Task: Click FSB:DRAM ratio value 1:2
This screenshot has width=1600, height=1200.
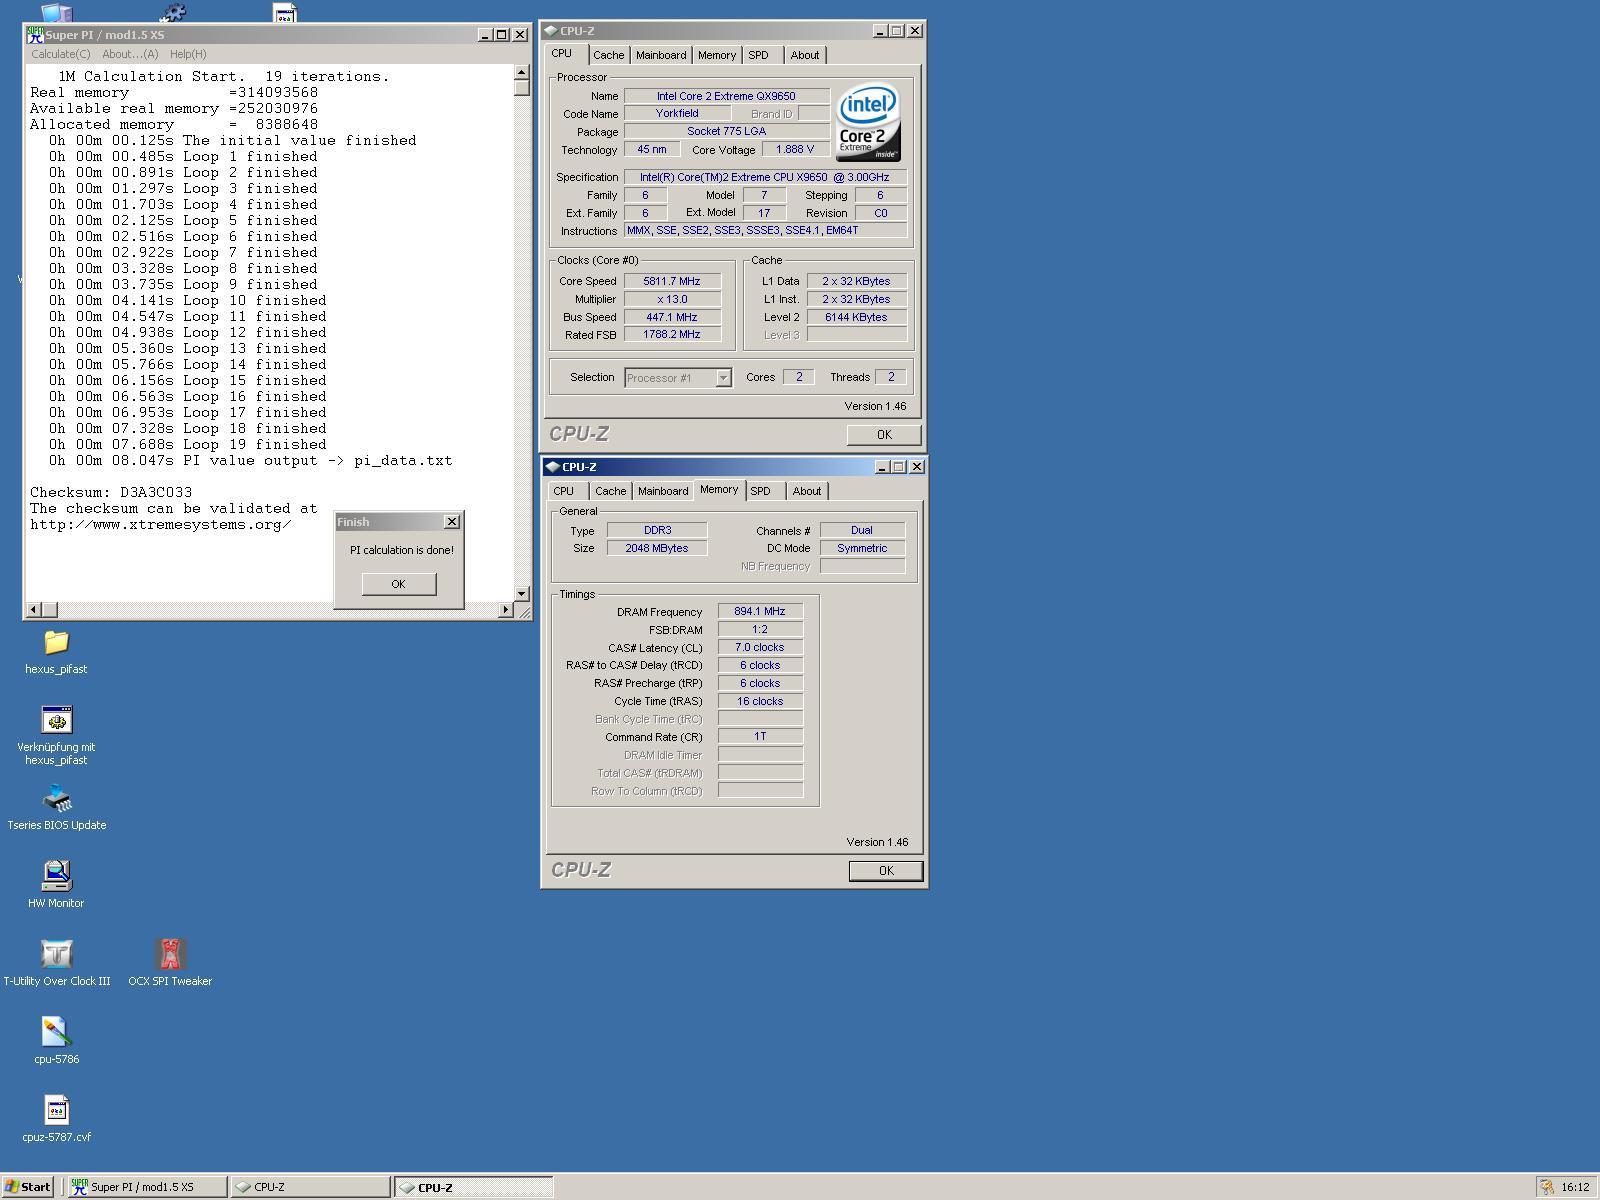Action: click(x=760, y=630)
